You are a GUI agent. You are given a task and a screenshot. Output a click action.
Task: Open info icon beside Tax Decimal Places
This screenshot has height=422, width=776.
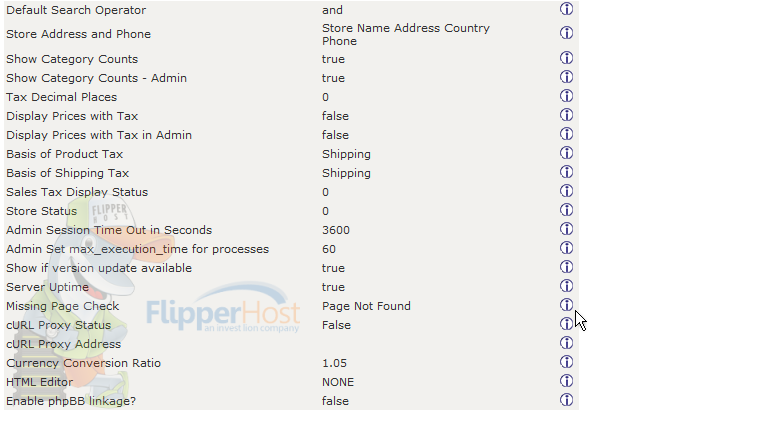coord(566,96)
